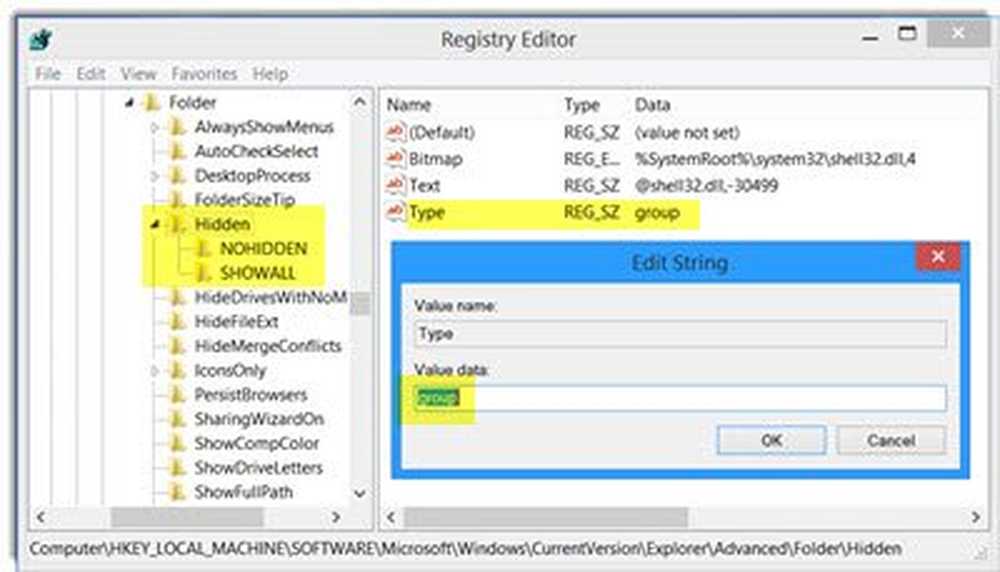
Task: Expand the IconsOnly key
Action: 154,370
